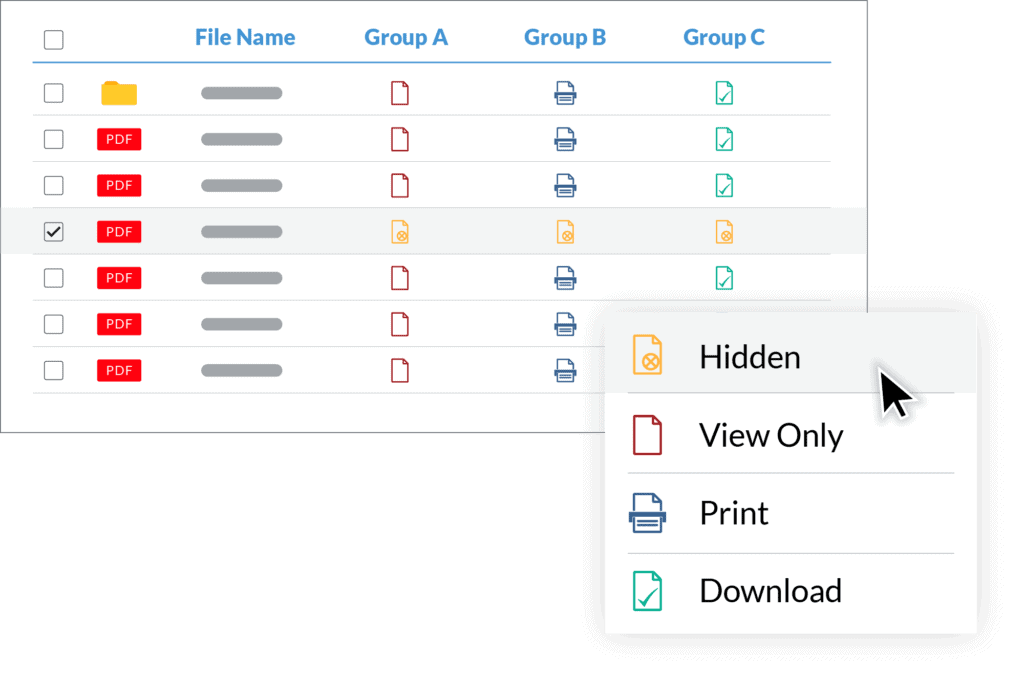The width and height of the screenshot is (1024, 681).
Task: Pick Print in the permission menu
Action: 733,513
